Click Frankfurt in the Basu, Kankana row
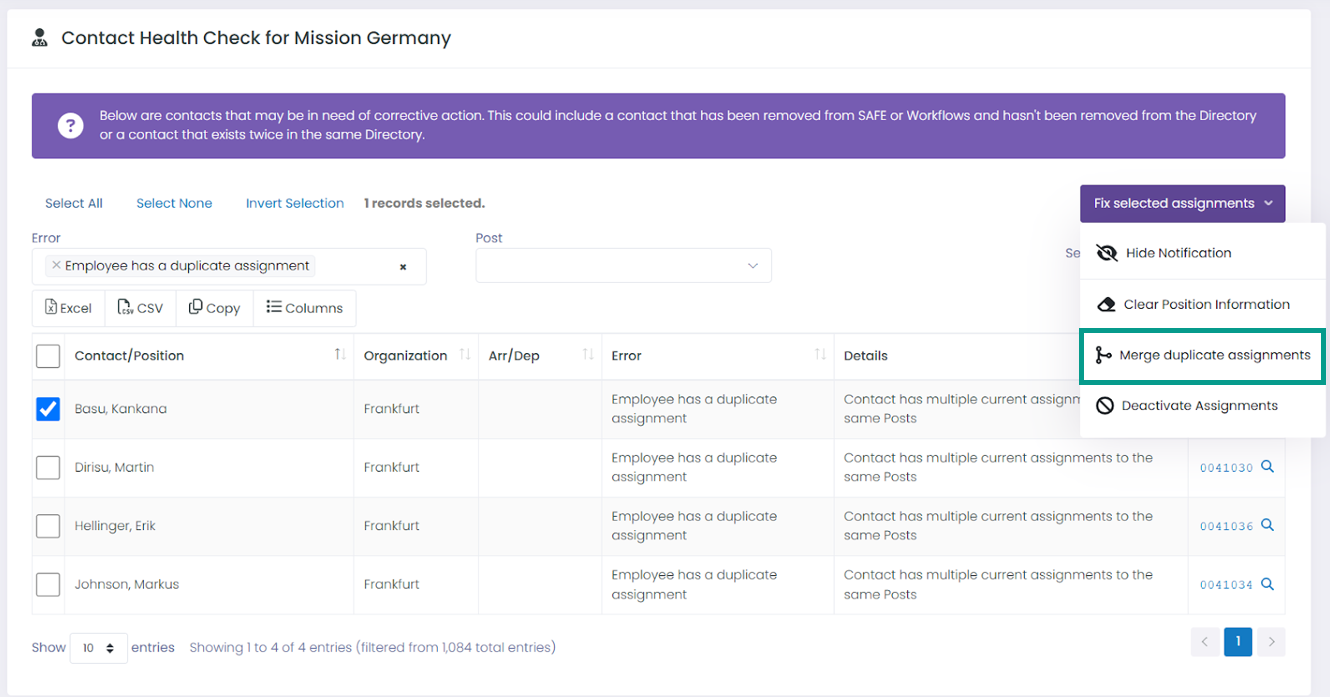Screen dimensions: 1330x697 tap(392, 409)
